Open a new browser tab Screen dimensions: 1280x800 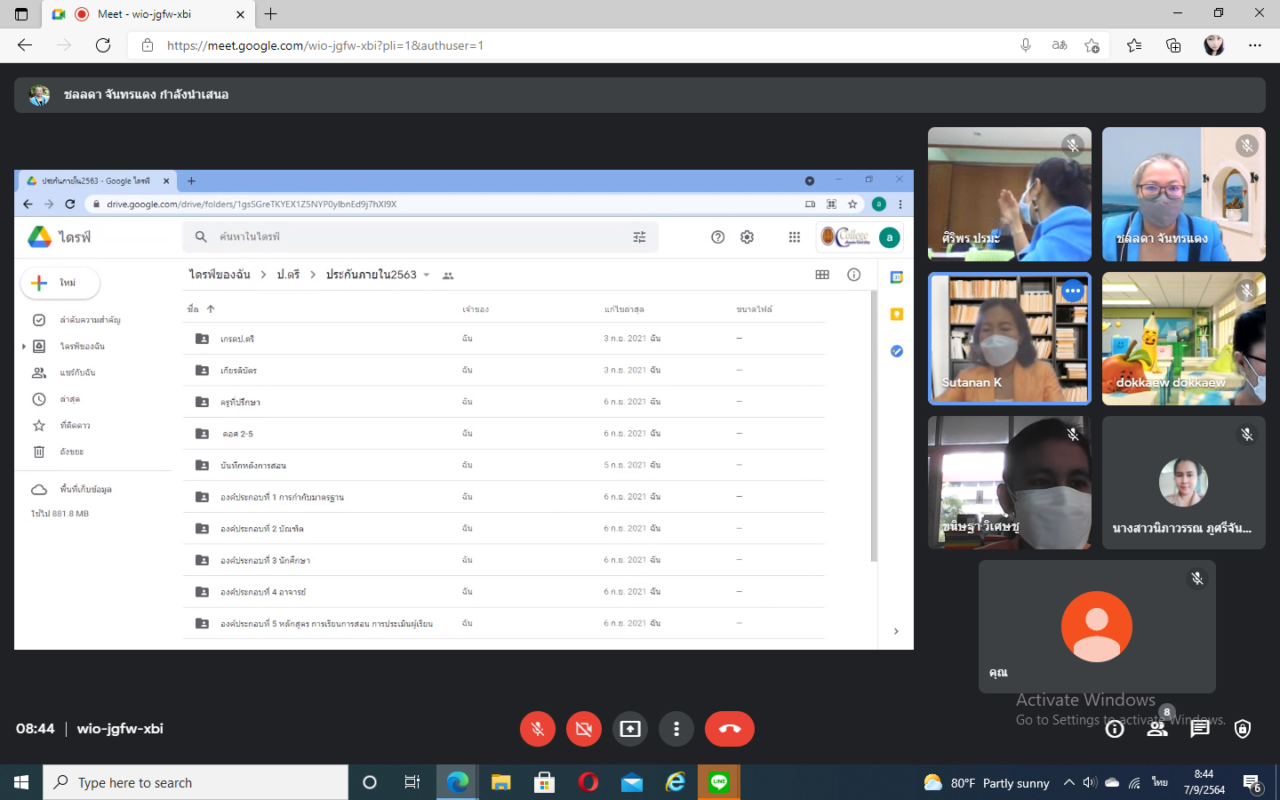(x=270, y=14)
